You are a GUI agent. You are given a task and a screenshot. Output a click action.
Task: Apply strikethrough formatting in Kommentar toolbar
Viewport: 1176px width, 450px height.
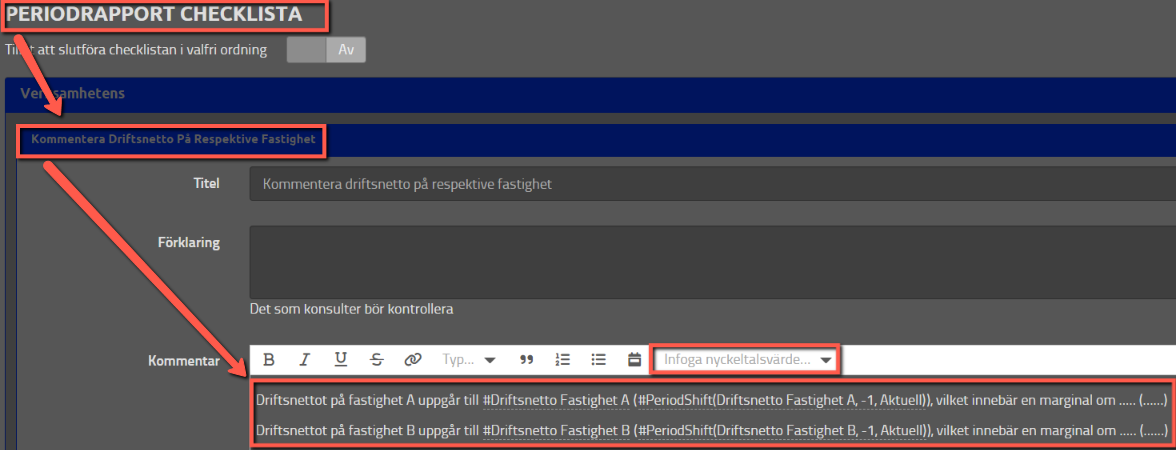376,359
